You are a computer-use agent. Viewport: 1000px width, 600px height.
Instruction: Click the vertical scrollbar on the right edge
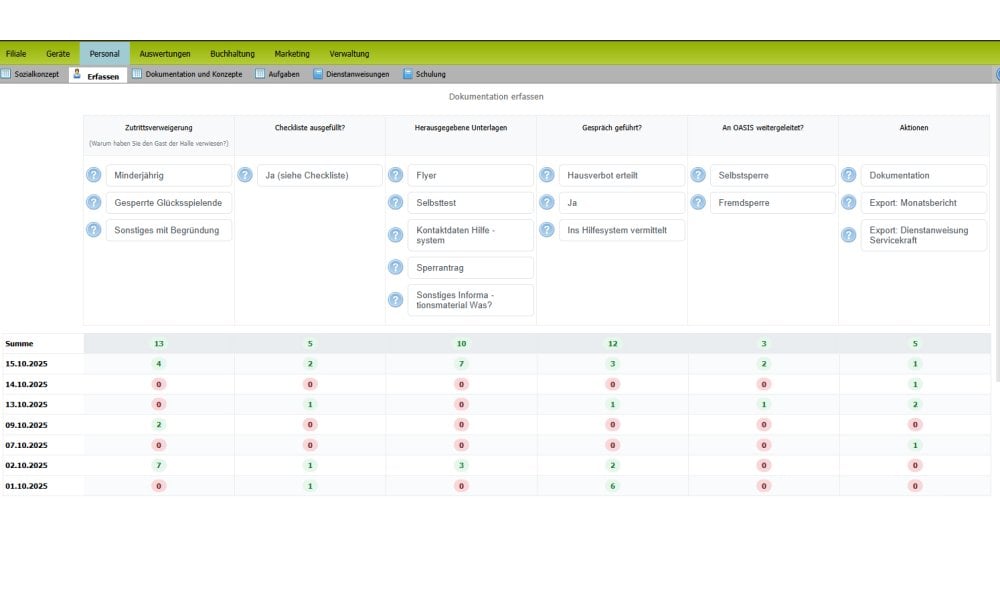997,233
